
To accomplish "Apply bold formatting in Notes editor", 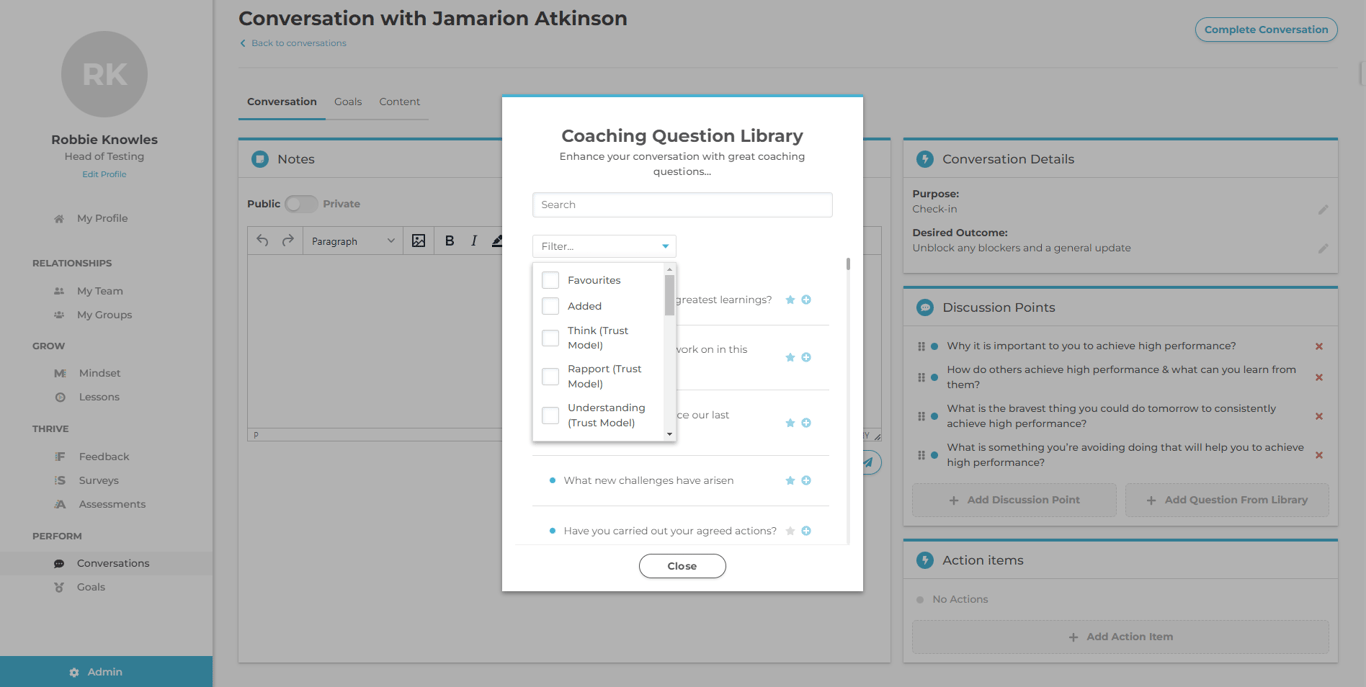I will (449, 241).
